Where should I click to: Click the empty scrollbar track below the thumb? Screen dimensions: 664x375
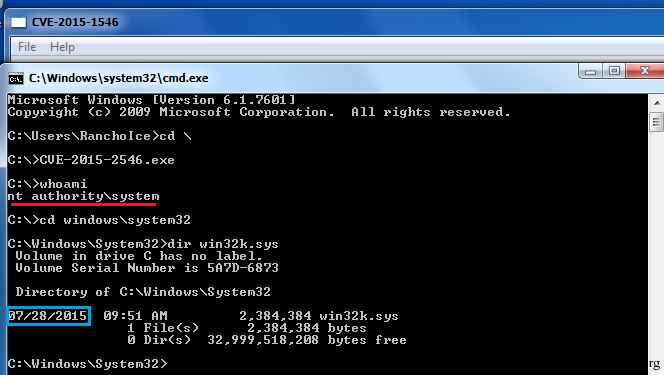point(657,245)
